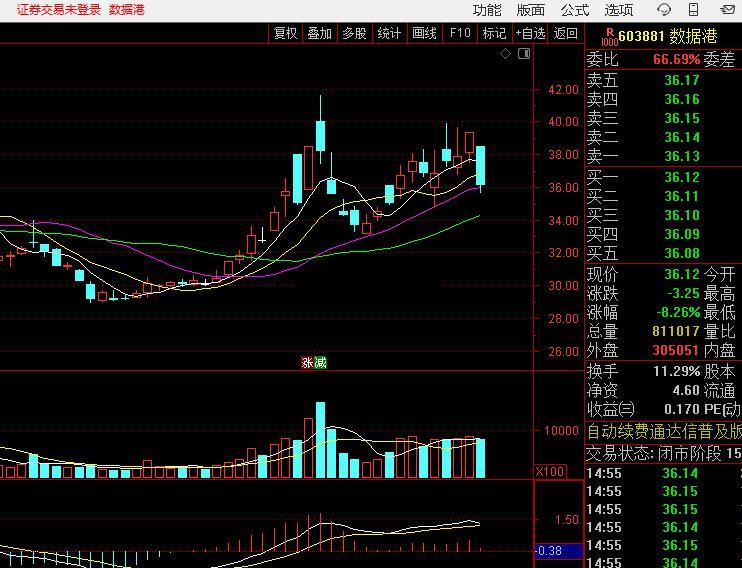
Task: Click the 涨幅 -8.26% value
Action: (678, 312)
